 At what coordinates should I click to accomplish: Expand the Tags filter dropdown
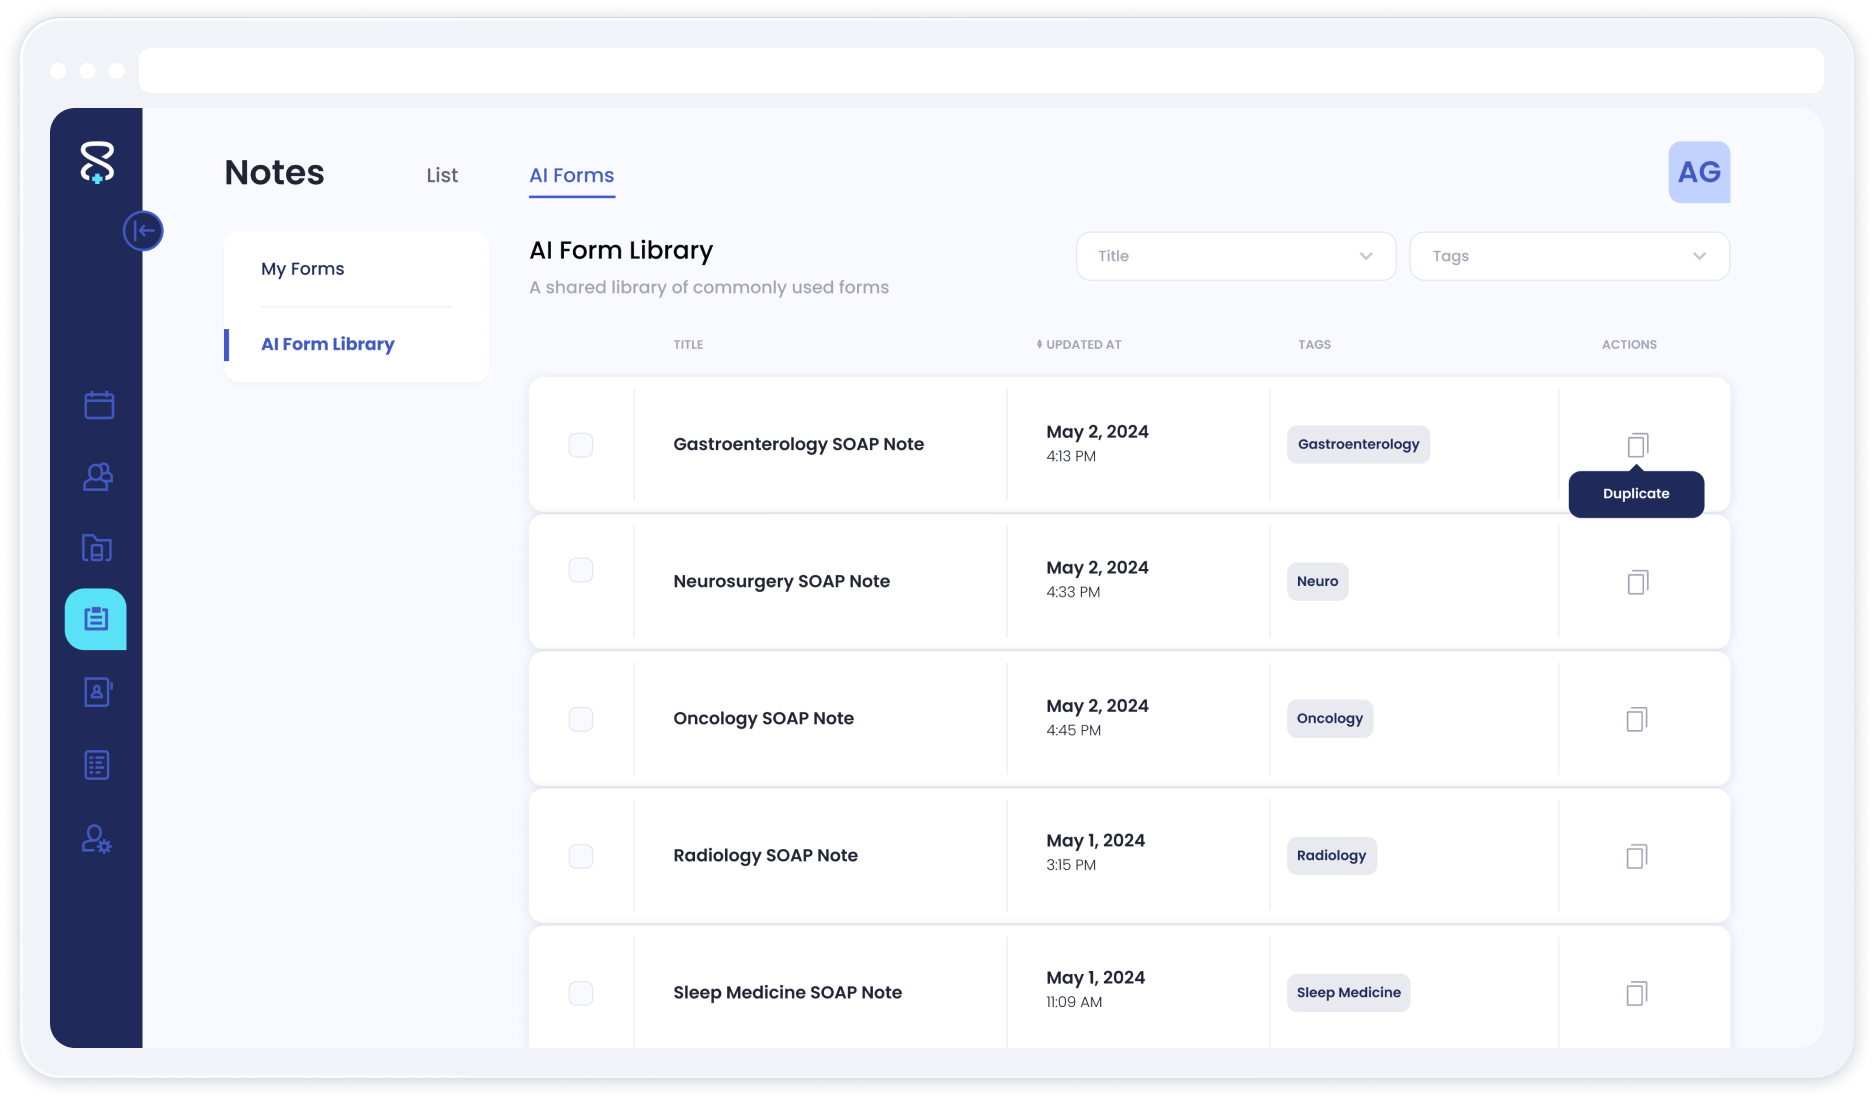1568,256
